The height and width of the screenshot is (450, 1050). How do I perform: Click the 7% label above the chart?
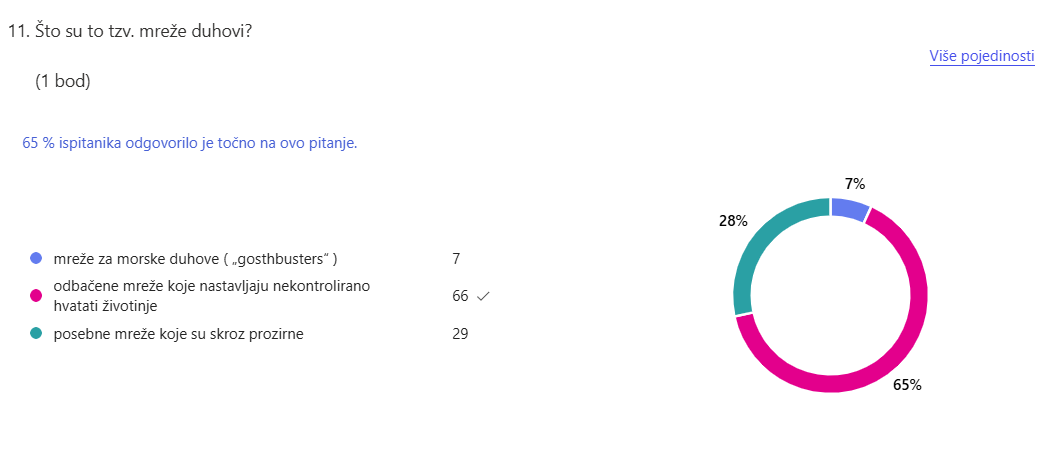(854, 183)
